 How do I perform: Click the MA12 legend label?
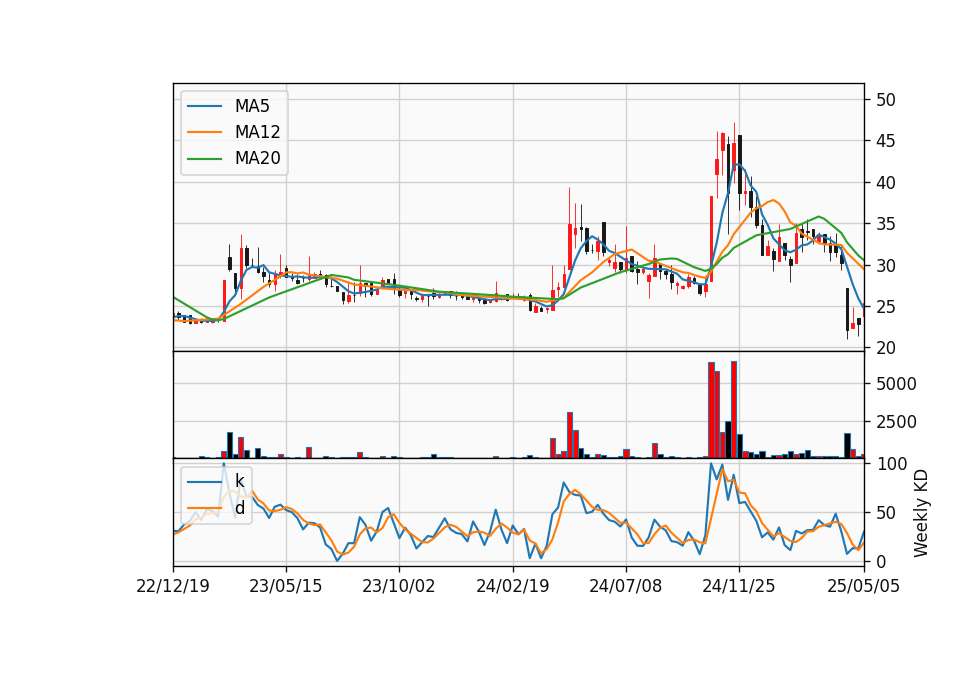pyautogui.click(x=257, y=132)
